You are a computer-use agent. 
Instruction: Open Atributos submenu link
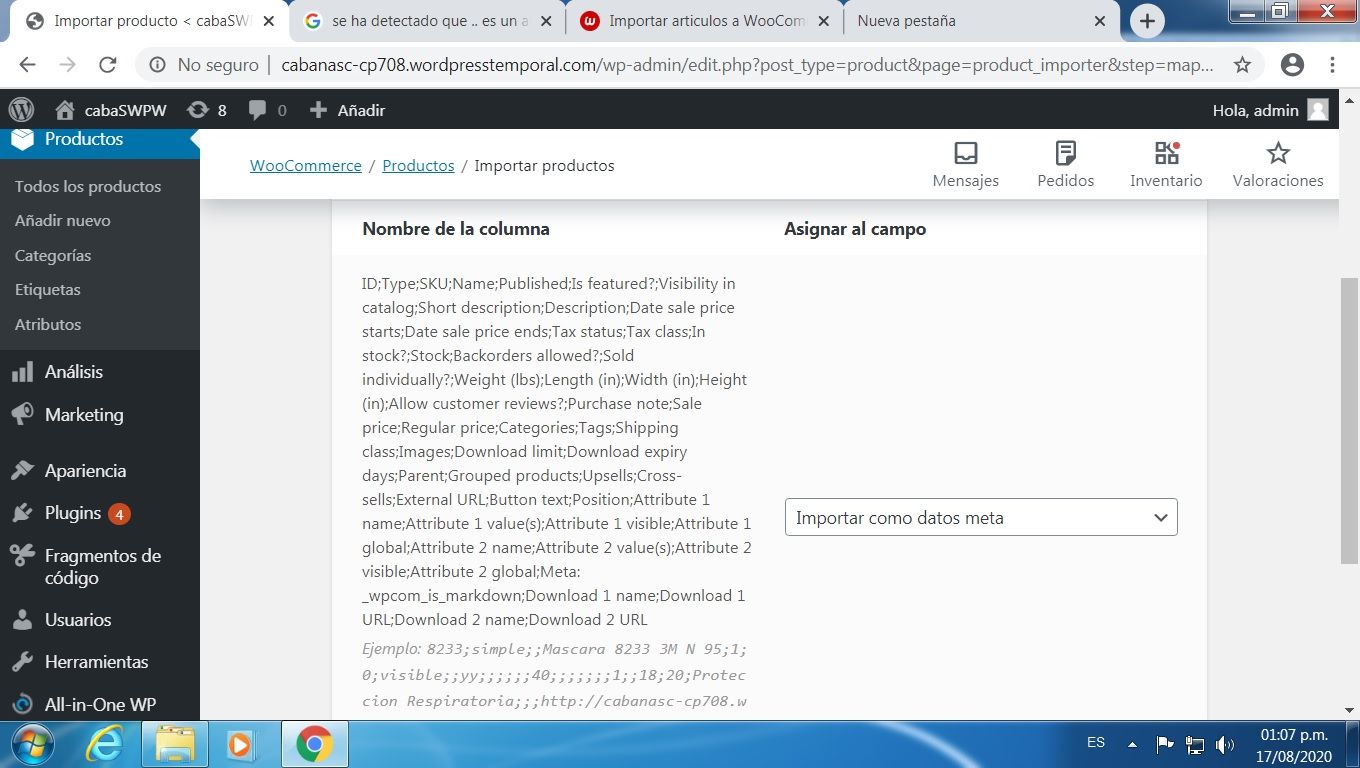[48, 325]
